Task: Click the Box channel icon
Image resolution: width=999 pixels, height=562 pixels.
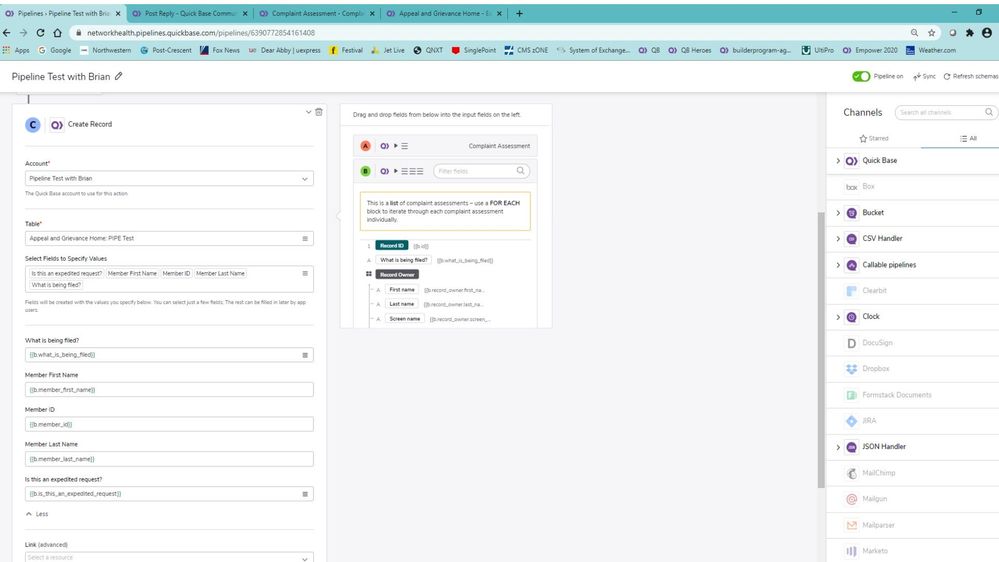Action: tap(851, 187)
